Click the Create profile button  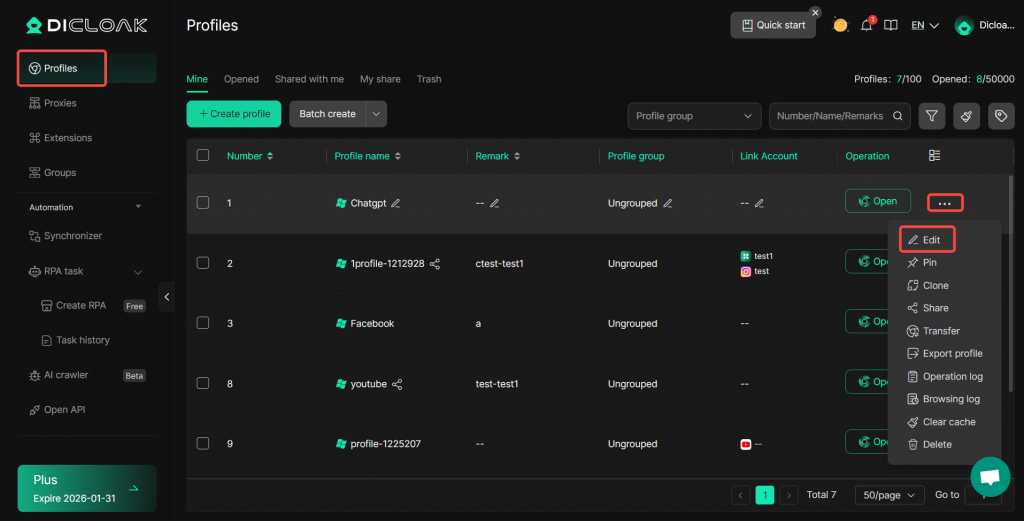coord(234,114)
